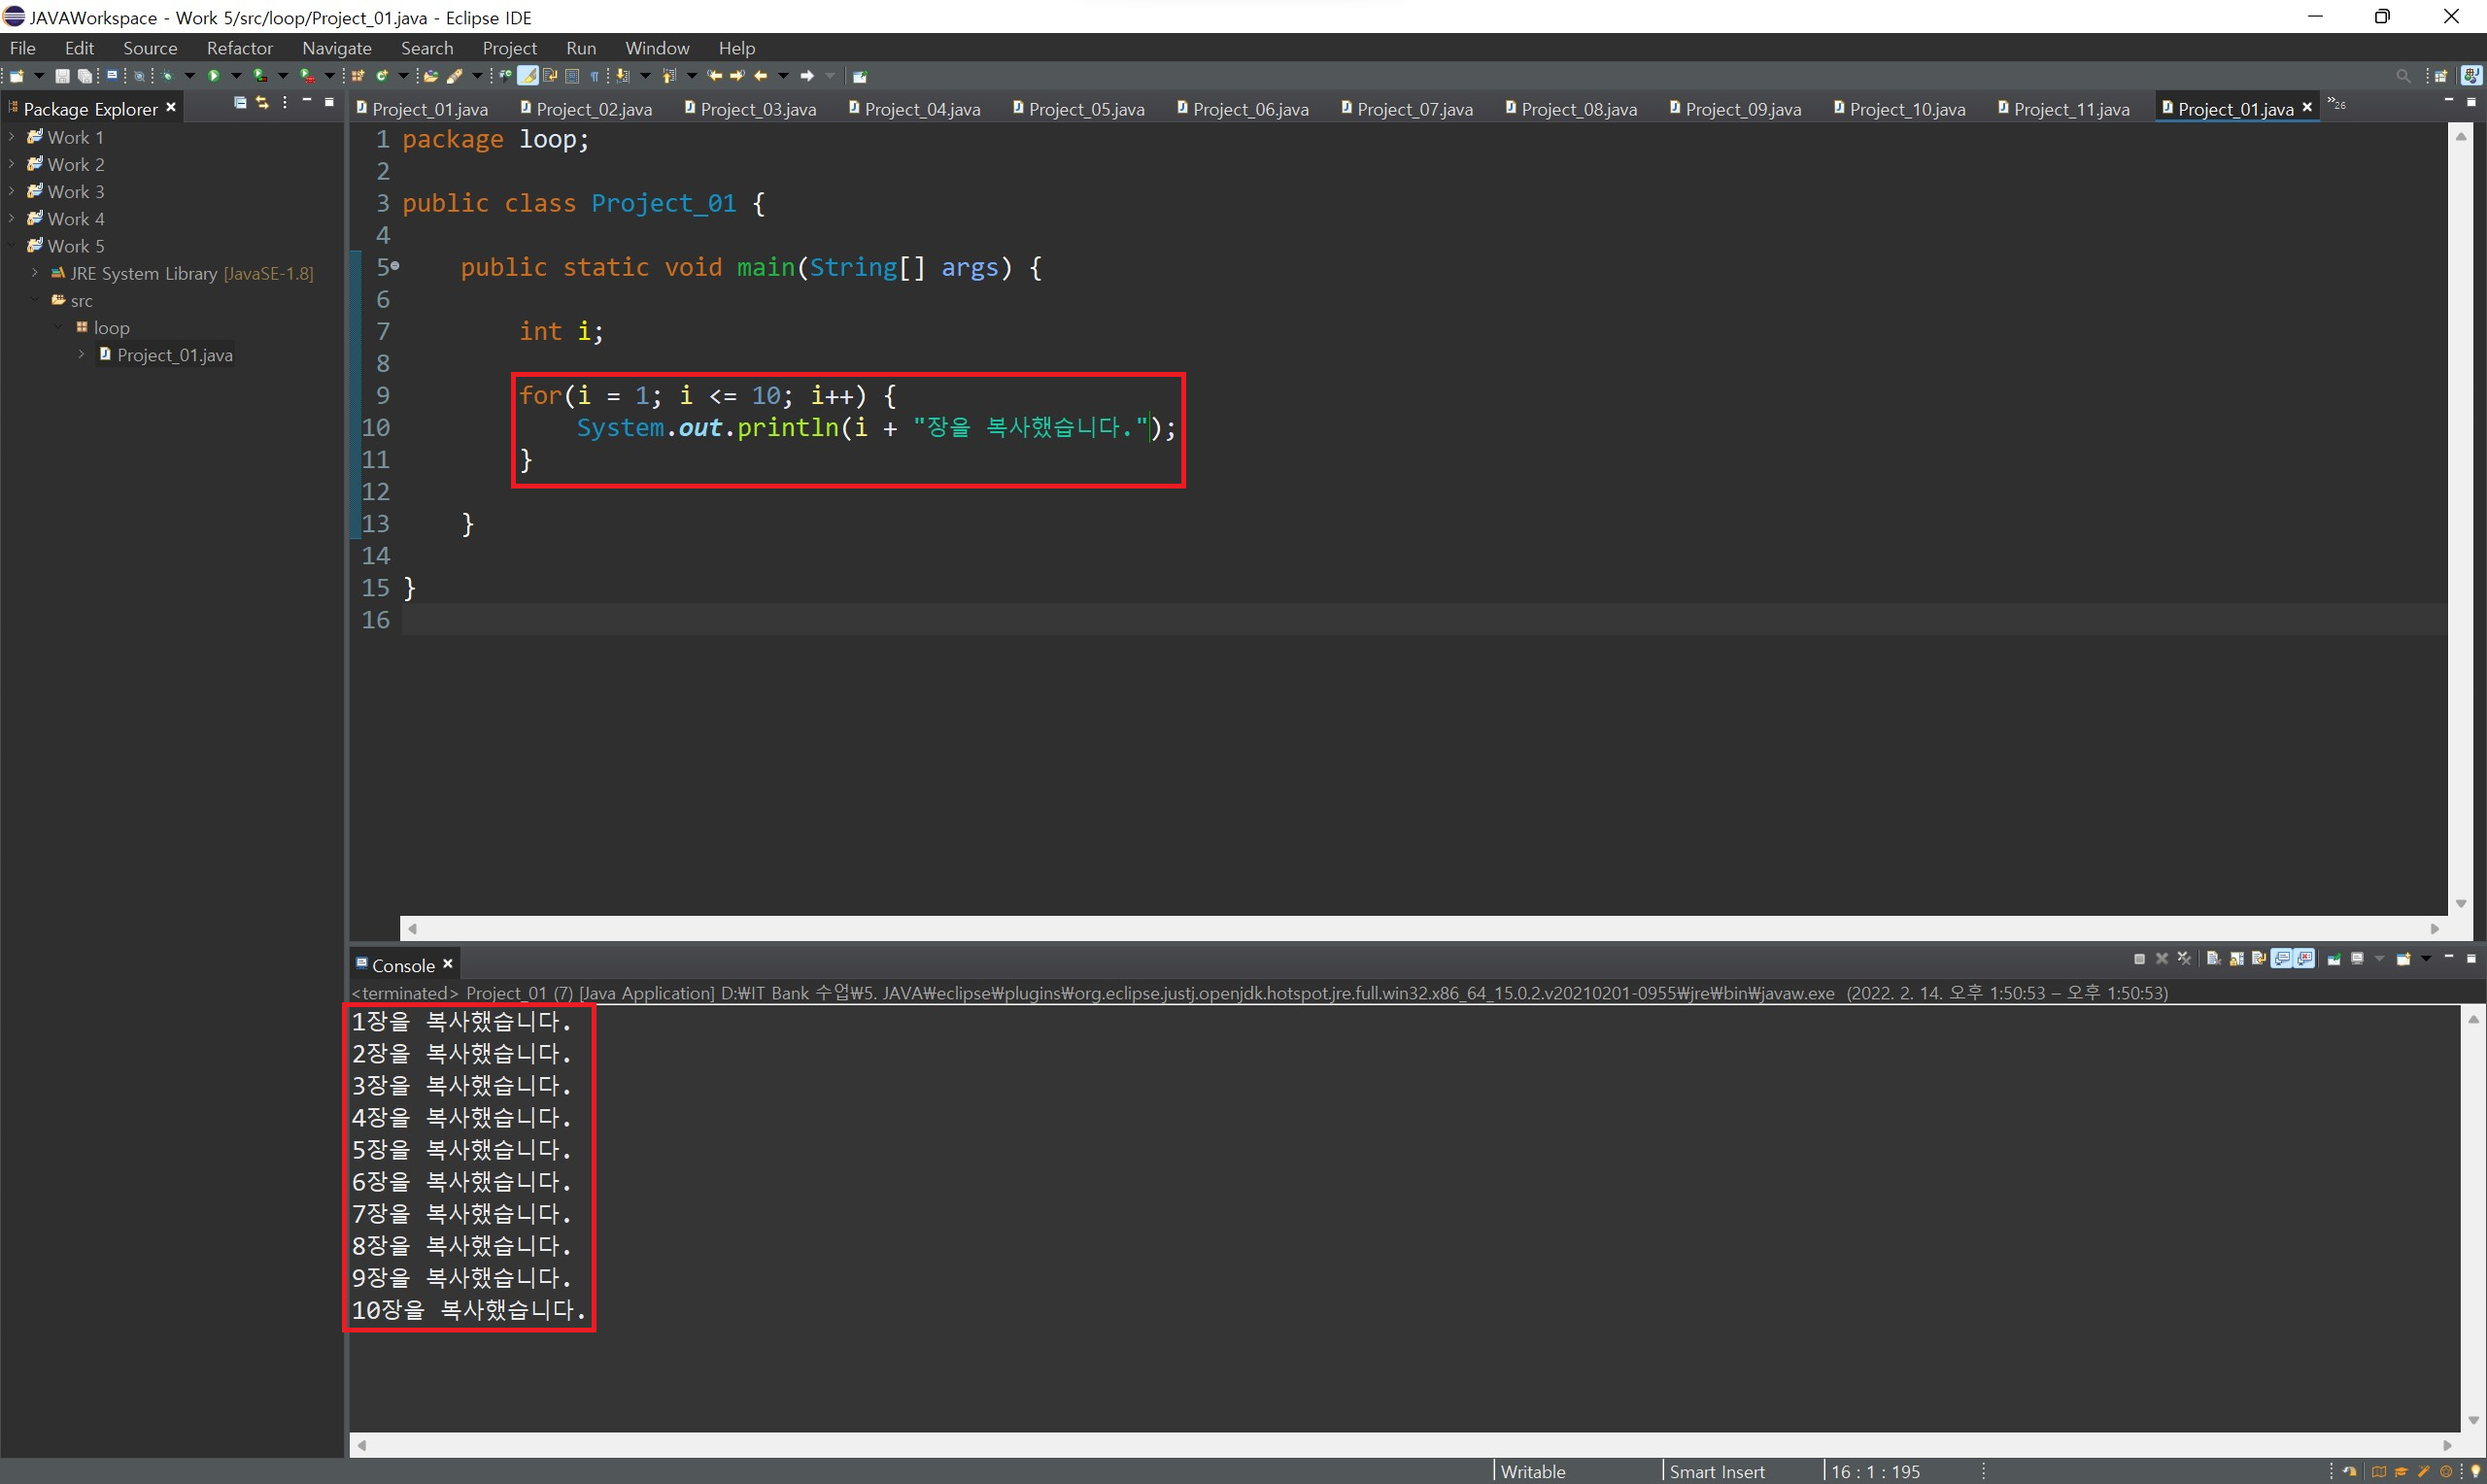The width and height of the screenshot is (2487, 1484).
Task: Toggle Word Wrap in Console toolbar
Action: pyautogui.click(x=2259, y=959)
